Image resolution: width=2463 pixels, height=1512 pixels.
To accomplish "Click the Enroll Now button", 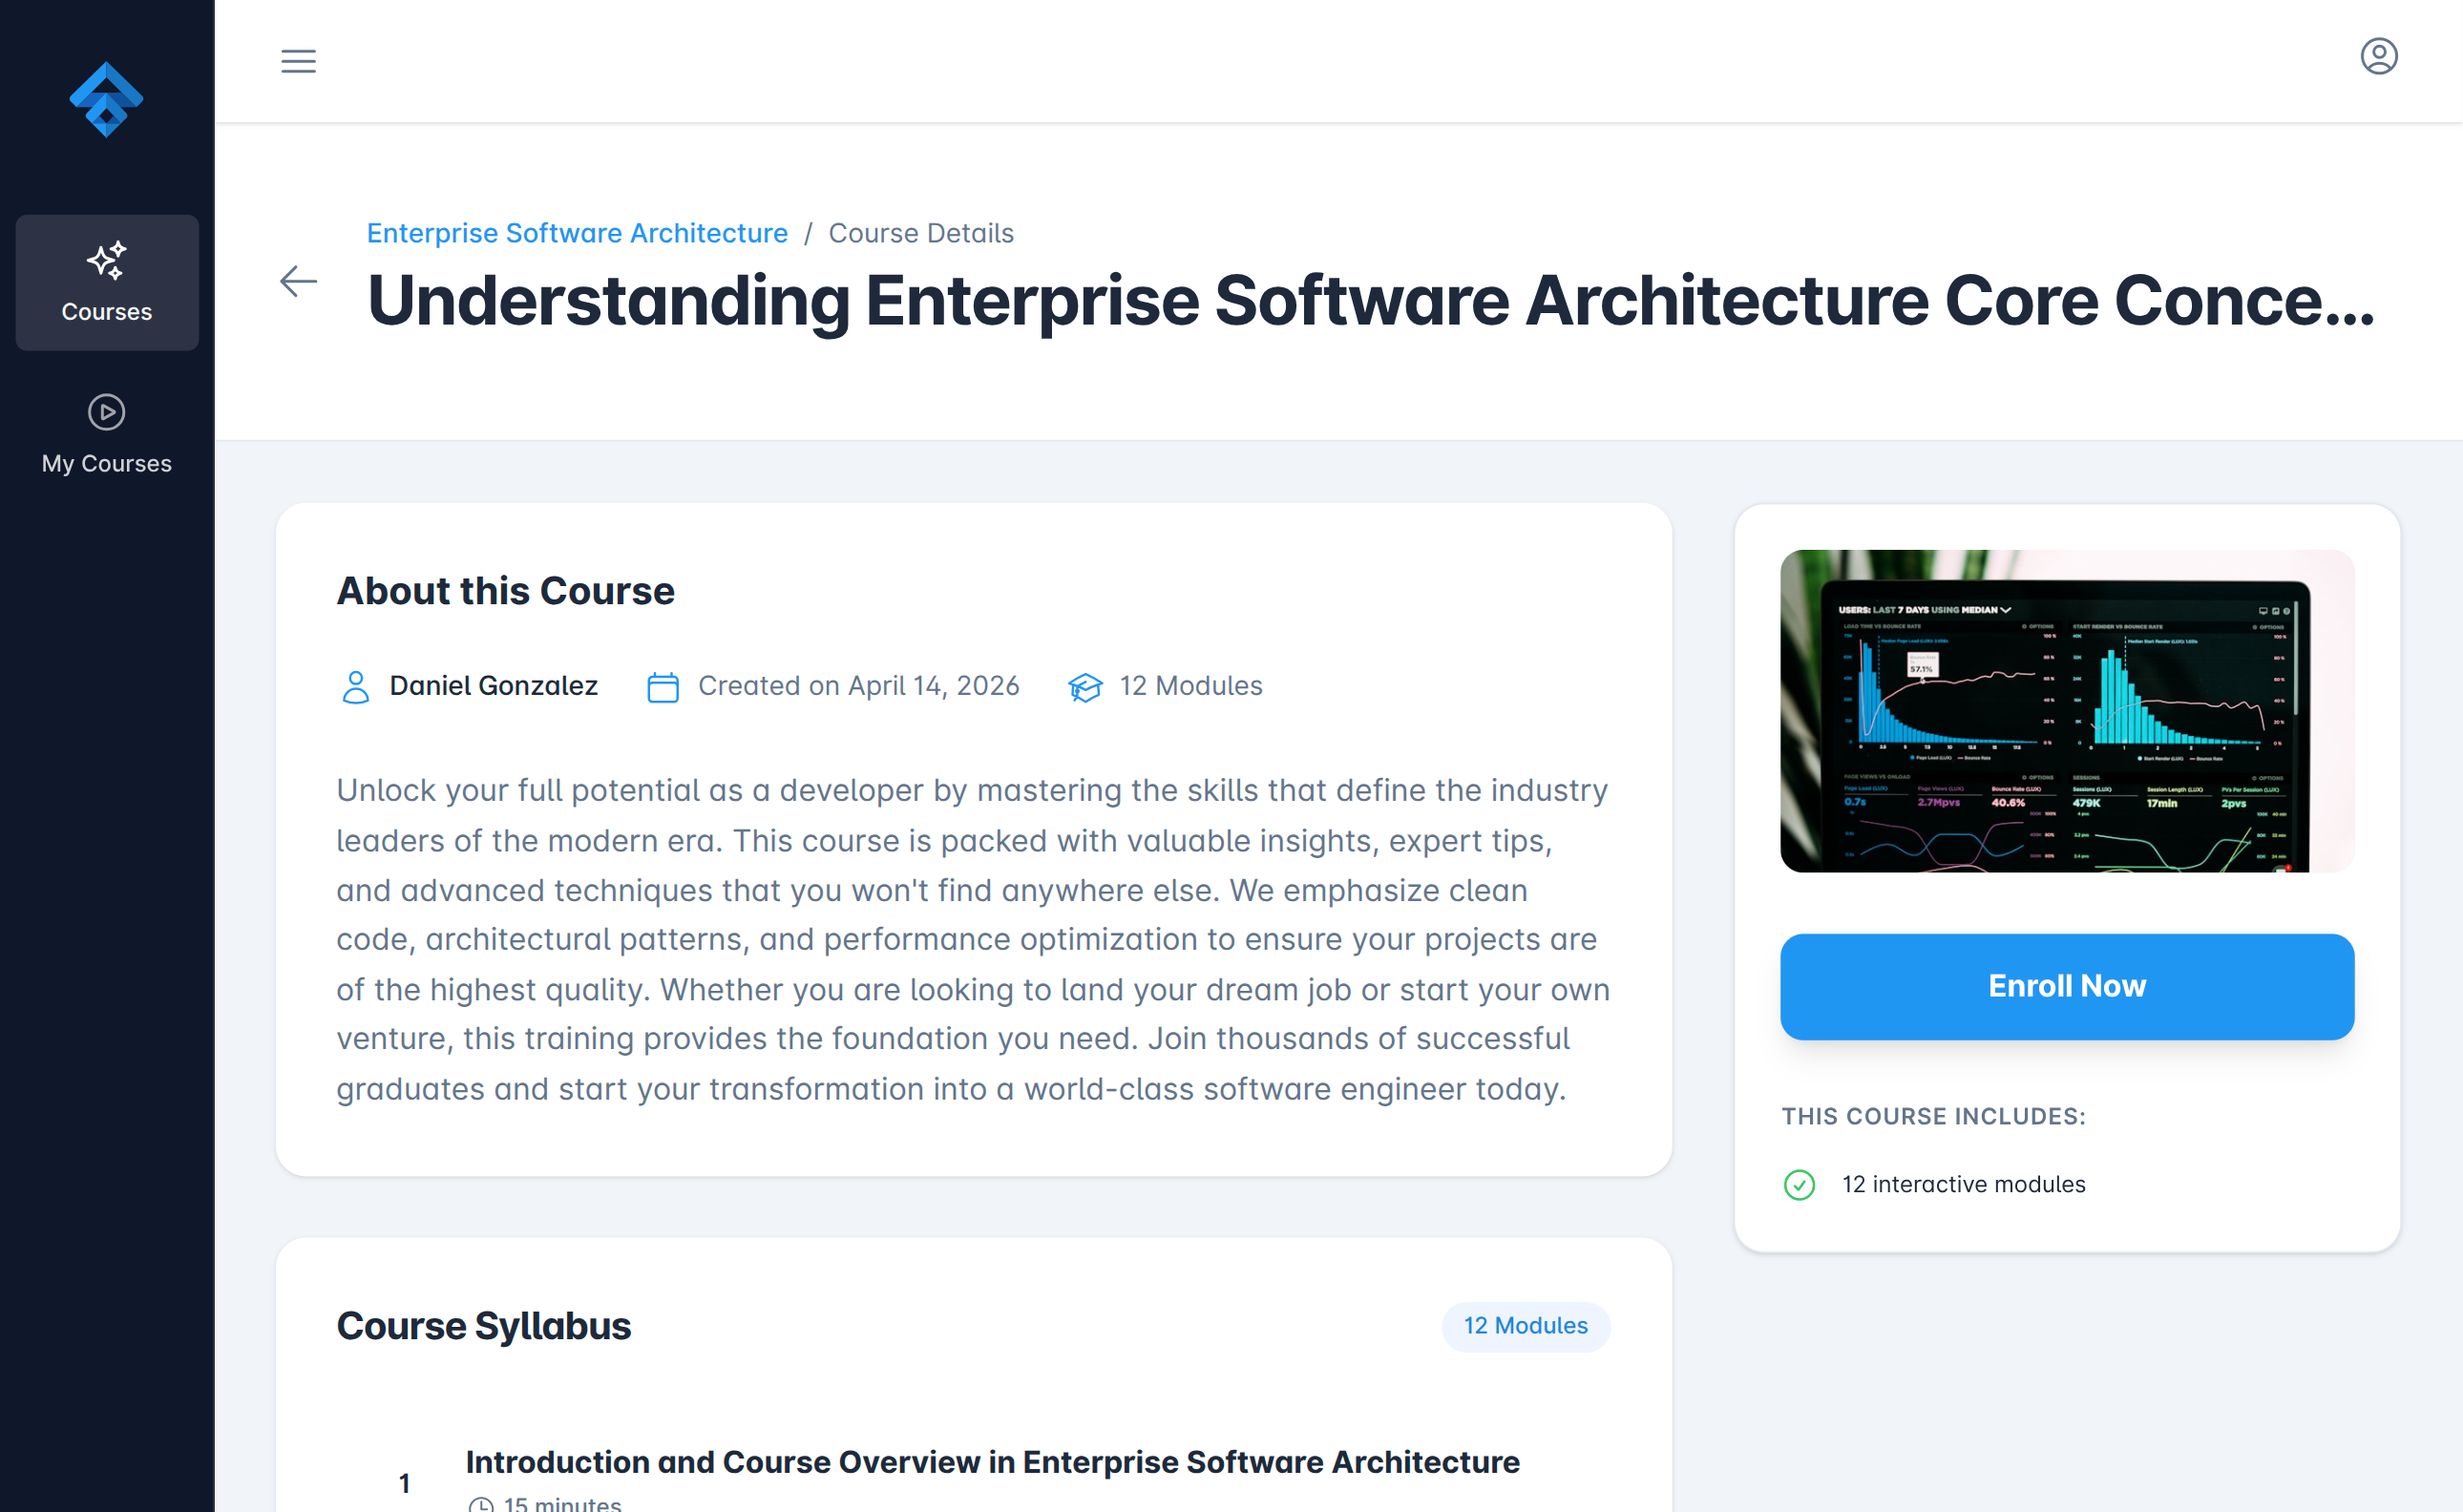I will tap(2067, 986).
